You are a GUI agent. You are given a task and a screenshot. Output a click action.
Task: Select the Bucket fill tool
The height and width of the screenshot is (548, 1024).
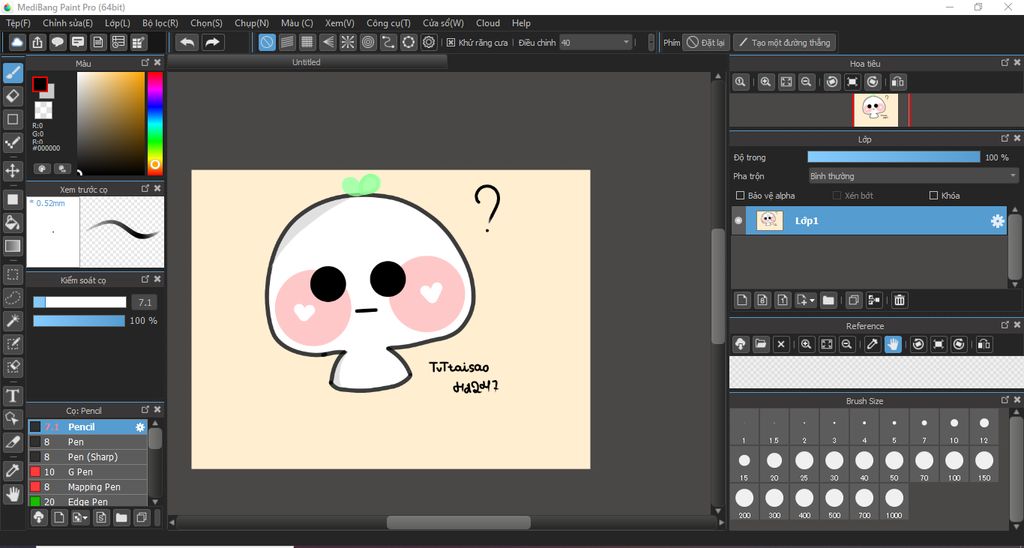(12, 223)
